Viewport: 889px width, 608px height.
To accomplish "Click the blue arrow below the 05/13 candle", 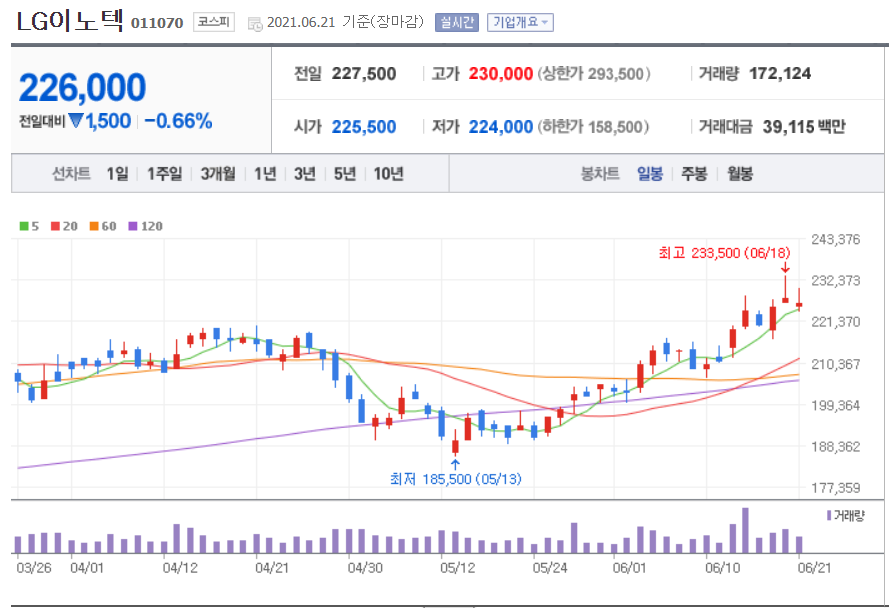I will (455, 465).
